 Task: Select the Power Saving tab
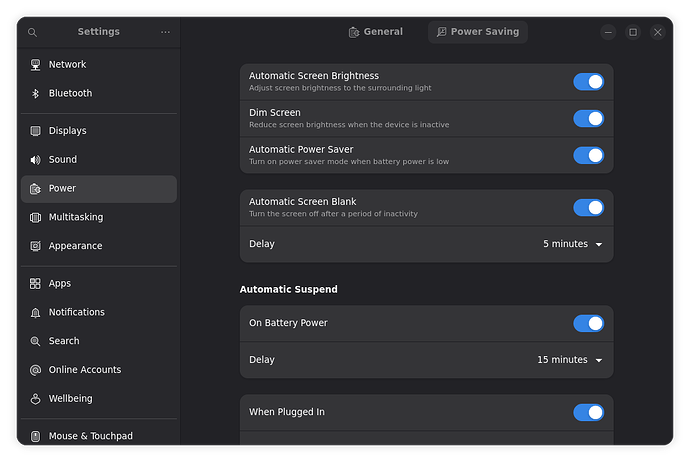click(477, 32)
